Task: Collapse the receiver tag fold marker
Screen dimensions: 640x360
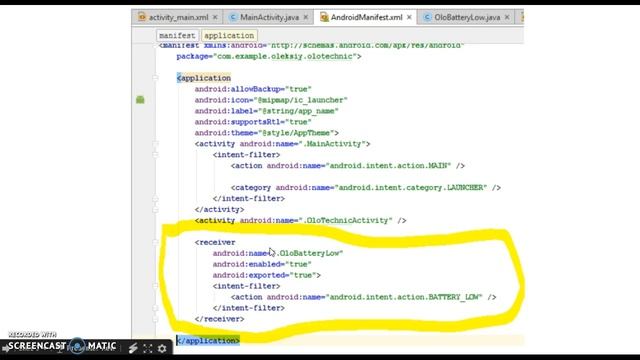Action: pyautogui.click(x=155, y=242)
